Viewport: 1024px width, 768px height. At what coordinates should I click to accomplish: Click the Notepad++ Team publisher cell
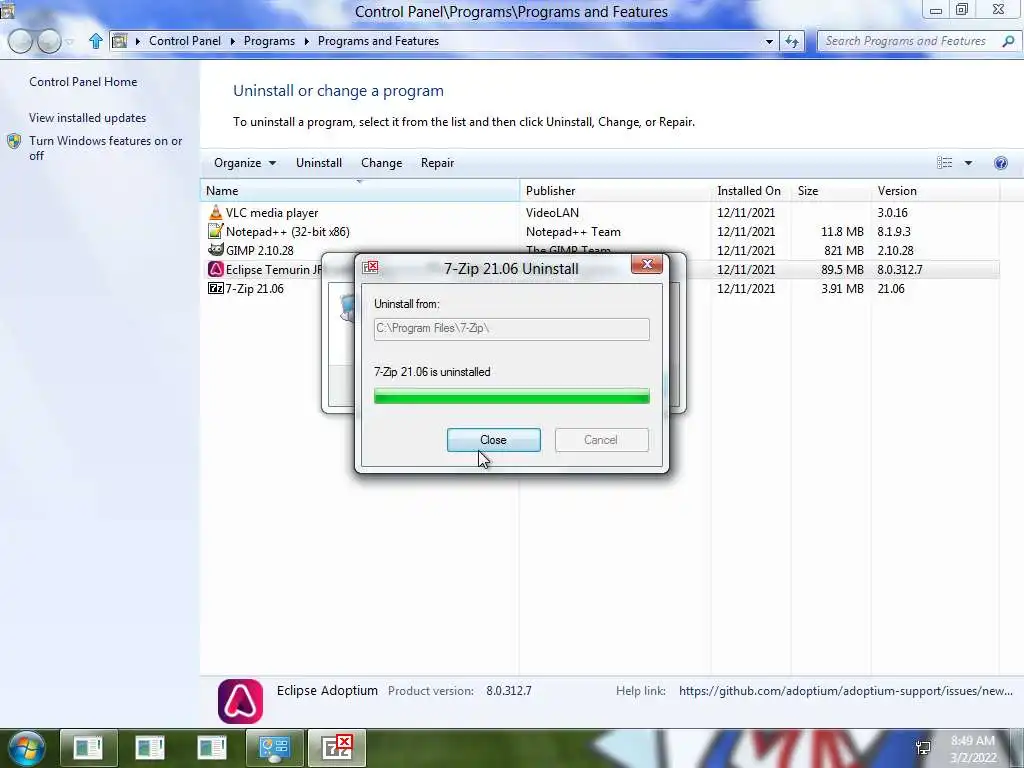[573, 231]
